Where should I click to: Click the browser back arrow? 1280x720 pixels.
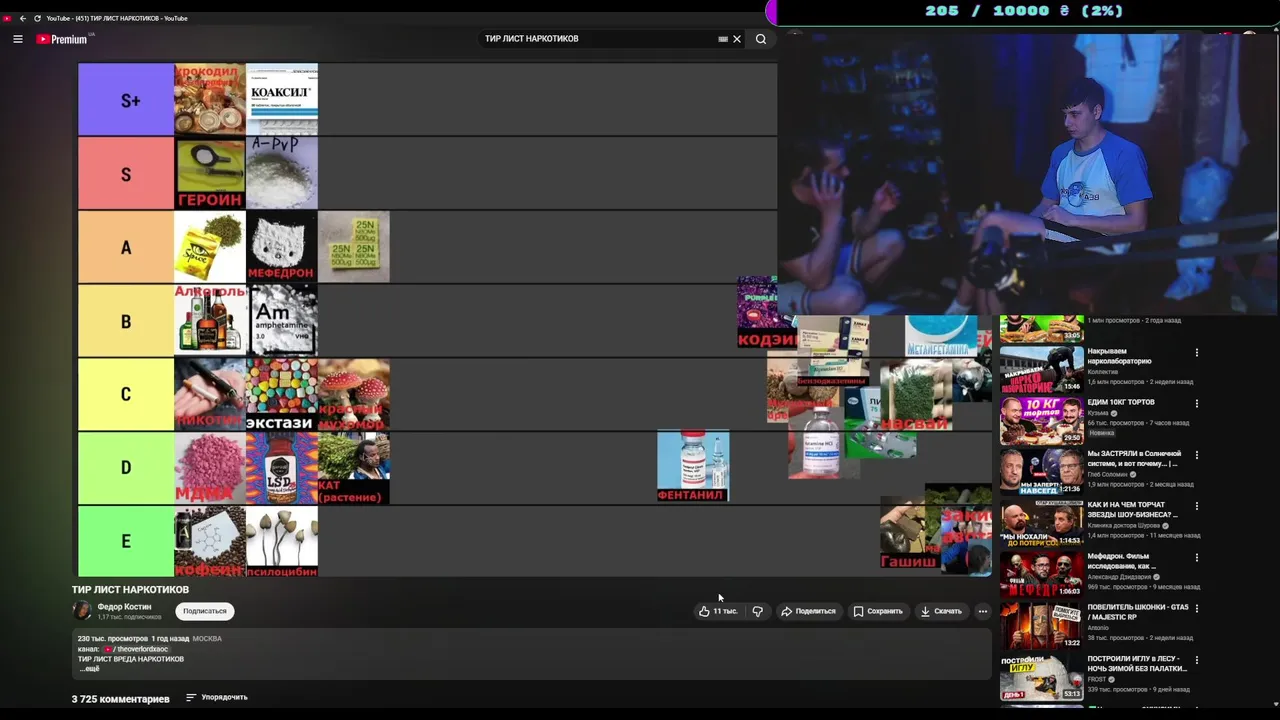pyautogui.click(x=23, y=18)
